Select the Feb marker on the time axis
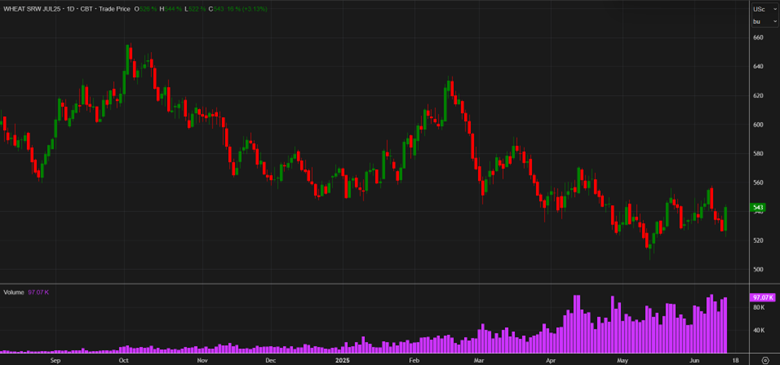Viewport: 780px width, 365px height. (x=413, y=360)
